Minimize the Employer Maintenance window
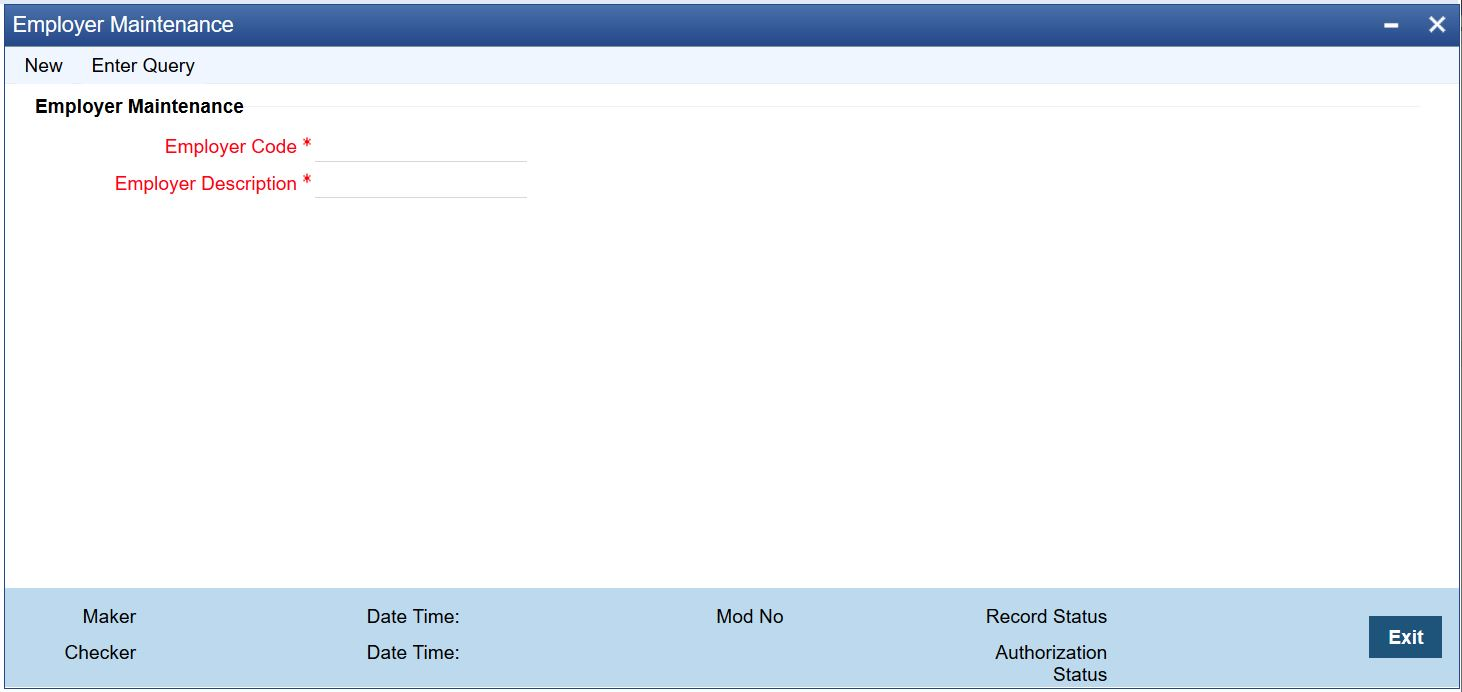 pos(1391,25)
